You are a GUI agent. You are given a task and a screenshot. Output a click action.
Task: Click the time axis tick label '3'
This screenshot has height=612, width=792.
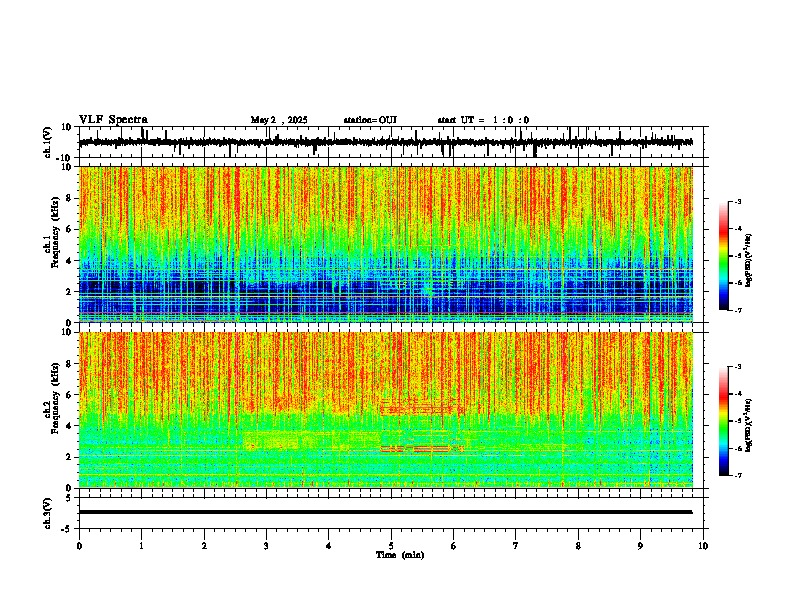[x=266, y=546]
